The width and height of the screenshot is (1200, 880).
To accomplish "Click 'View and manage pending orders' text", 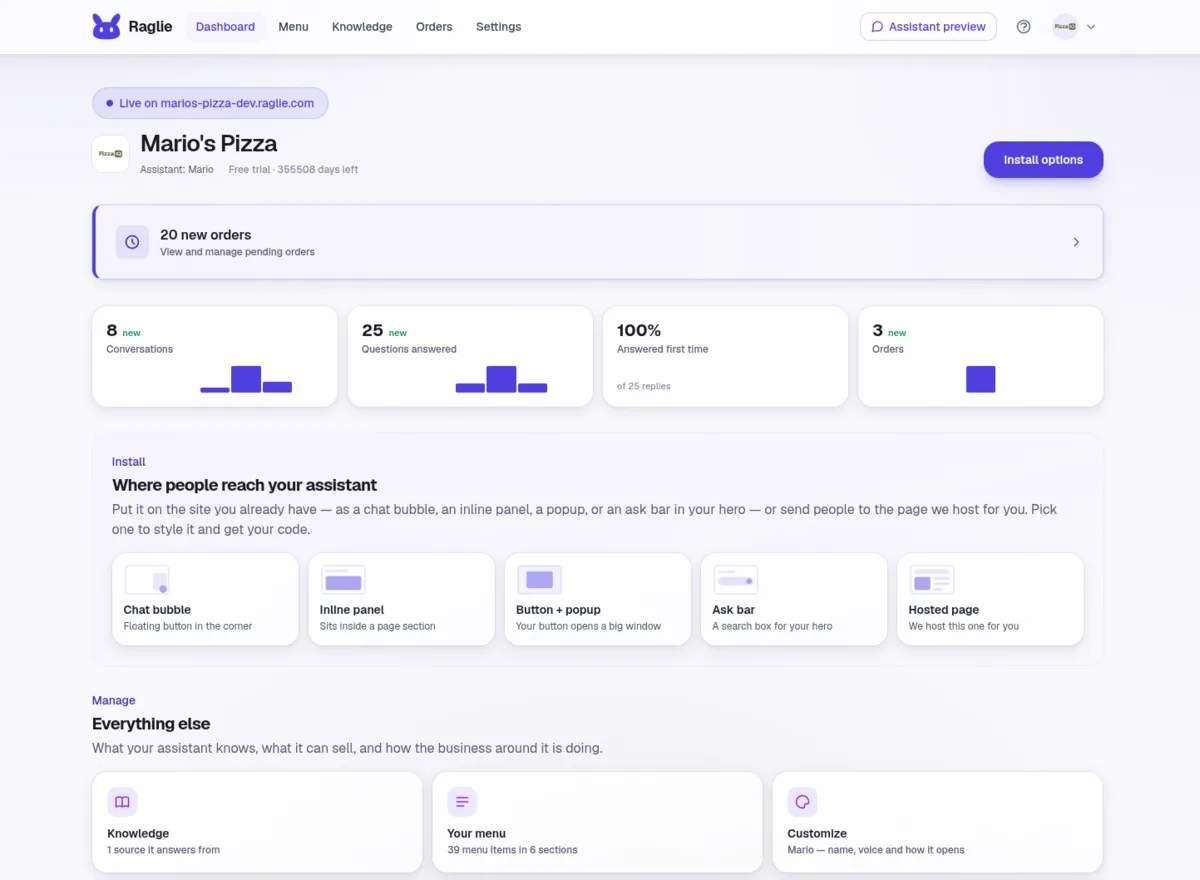I will (237, 252).
